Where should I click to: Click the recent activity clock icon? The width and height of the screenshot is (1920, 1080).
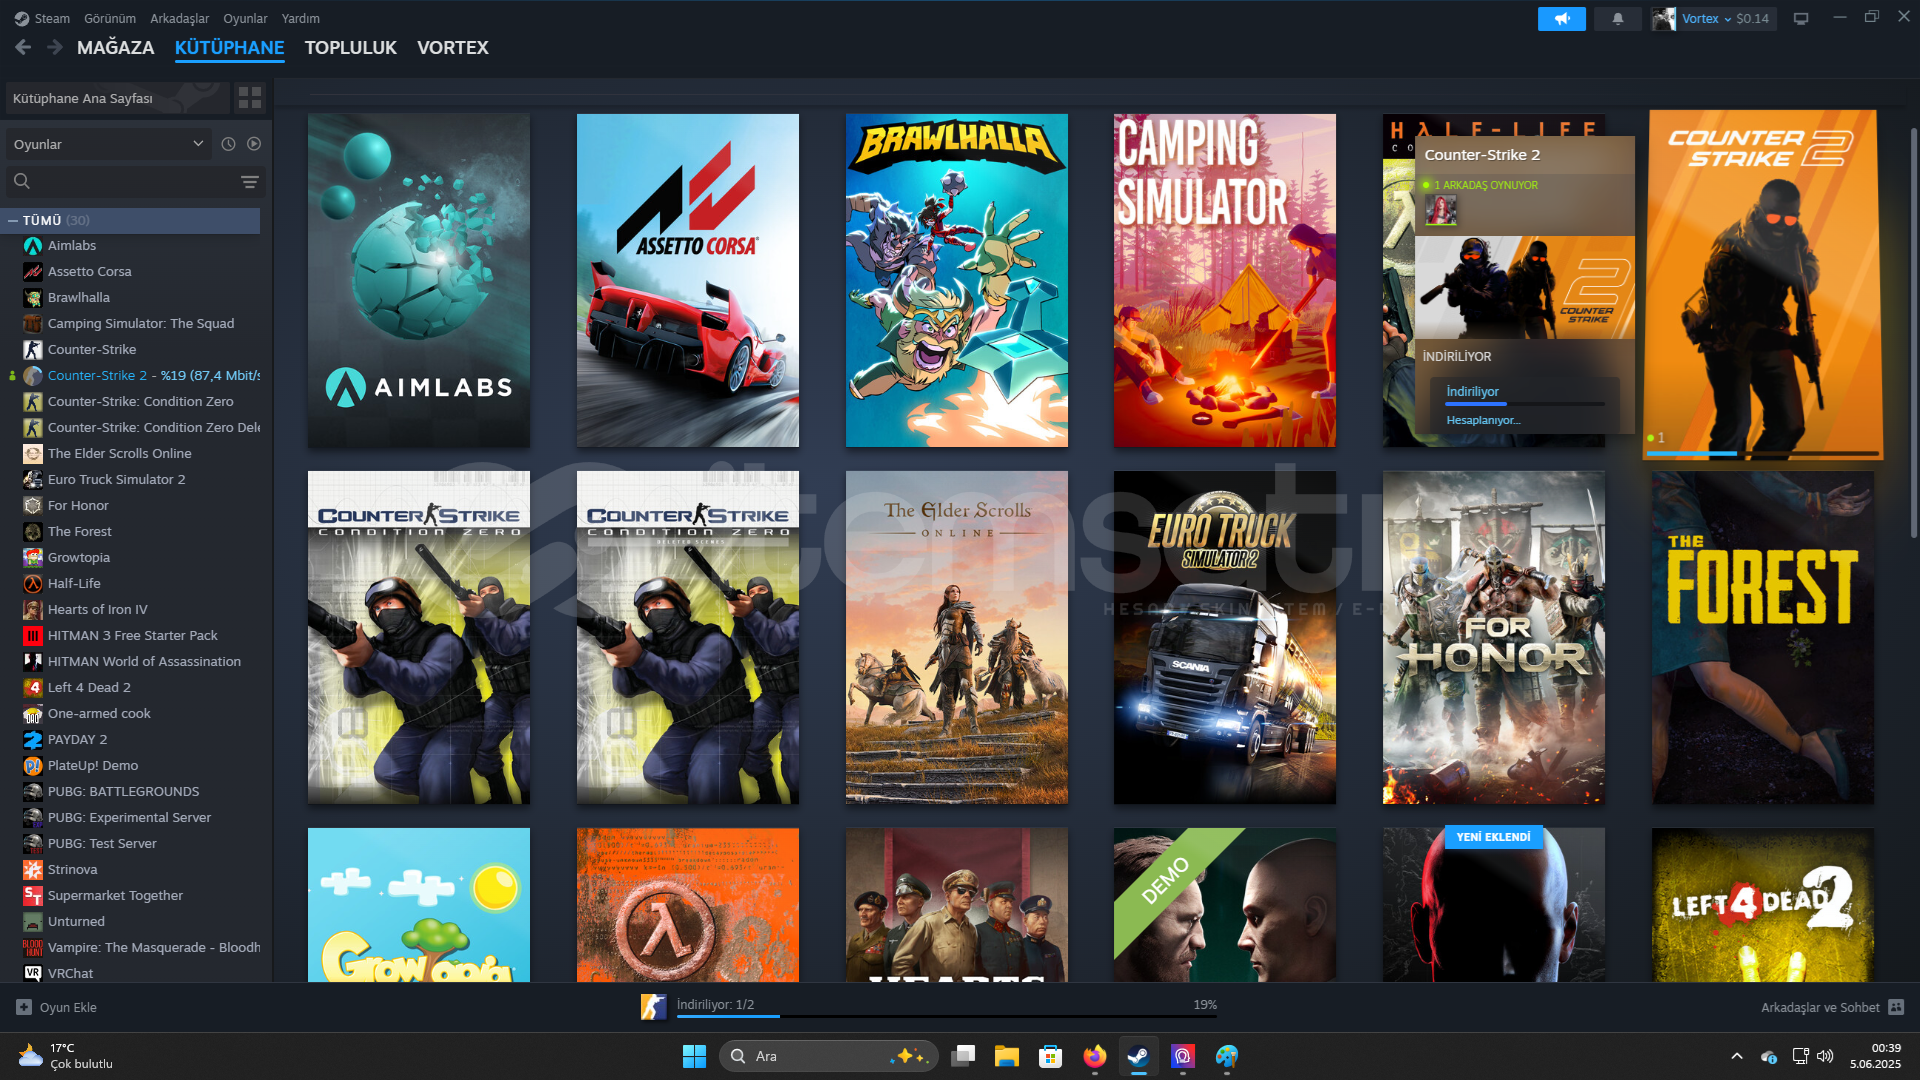(228, 144)
